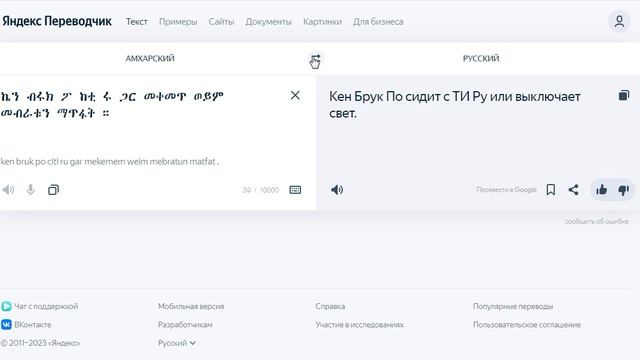
Task: Open Участие в исследованиях link
Action: coord(360,324)
